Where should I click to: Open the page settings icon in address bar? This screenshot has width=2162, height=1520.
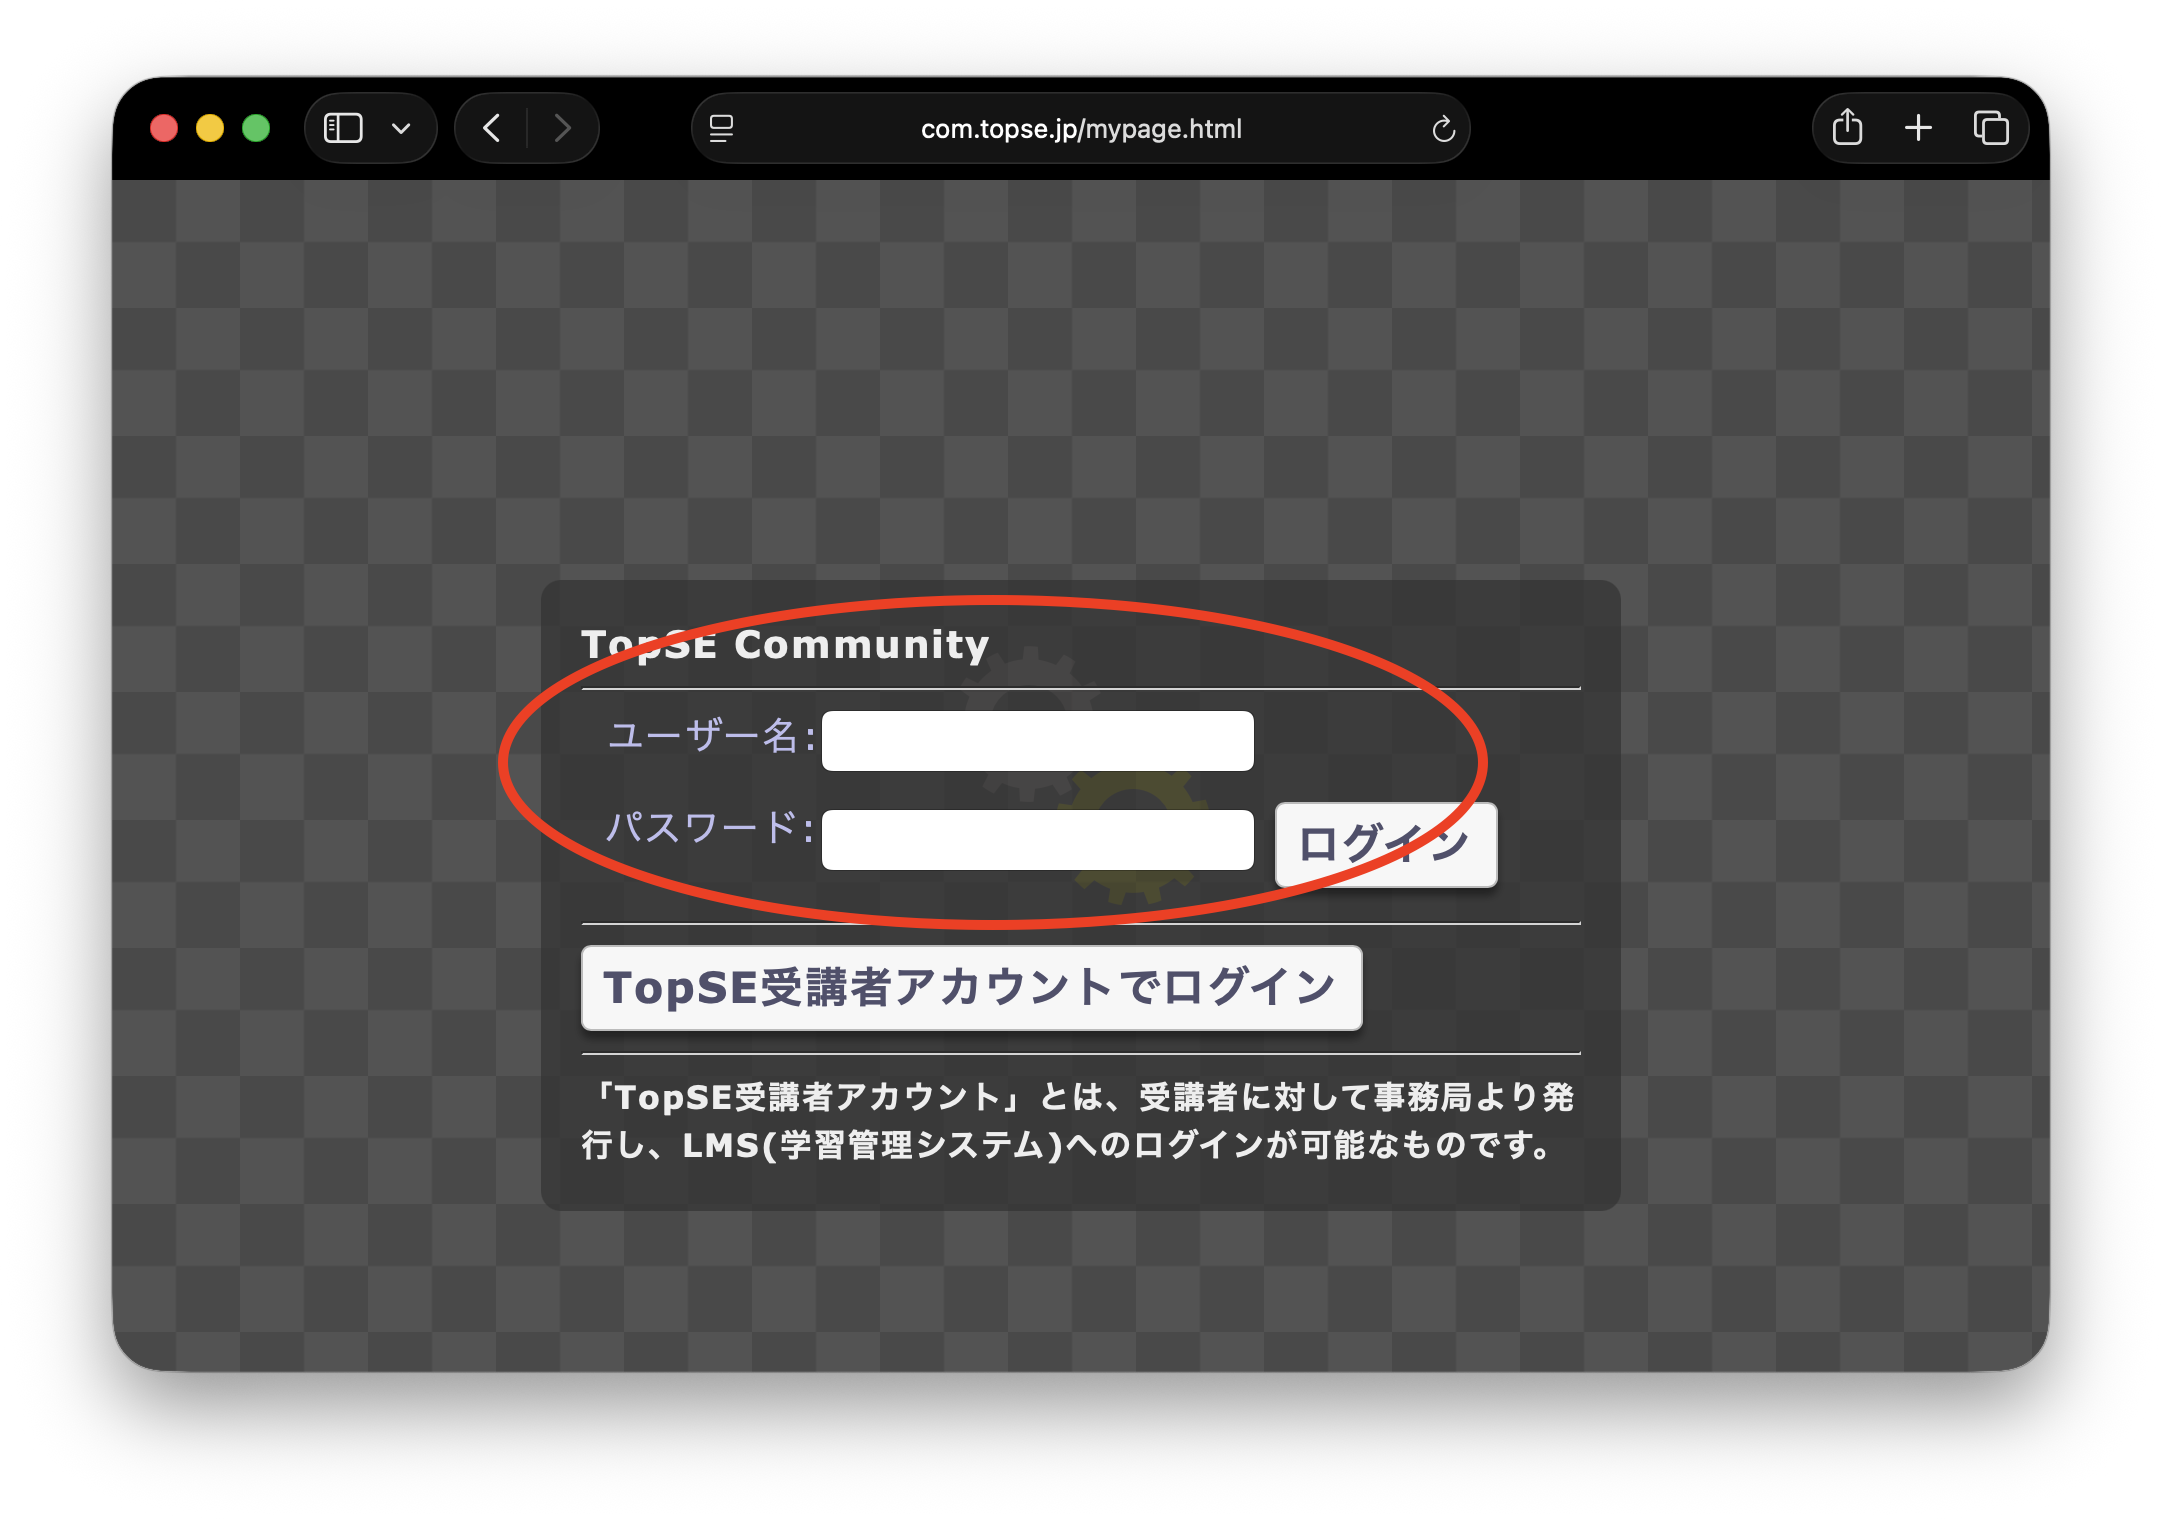pos(722,128)
